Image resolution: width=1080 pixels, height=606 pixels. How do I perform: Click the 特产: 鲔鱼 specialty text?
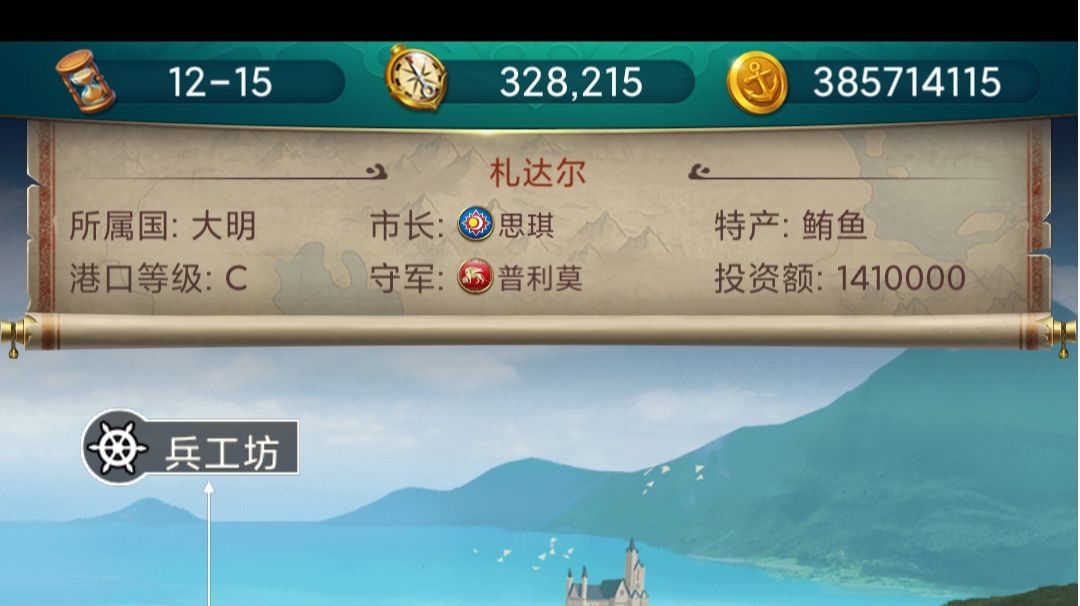coord(790,226)
